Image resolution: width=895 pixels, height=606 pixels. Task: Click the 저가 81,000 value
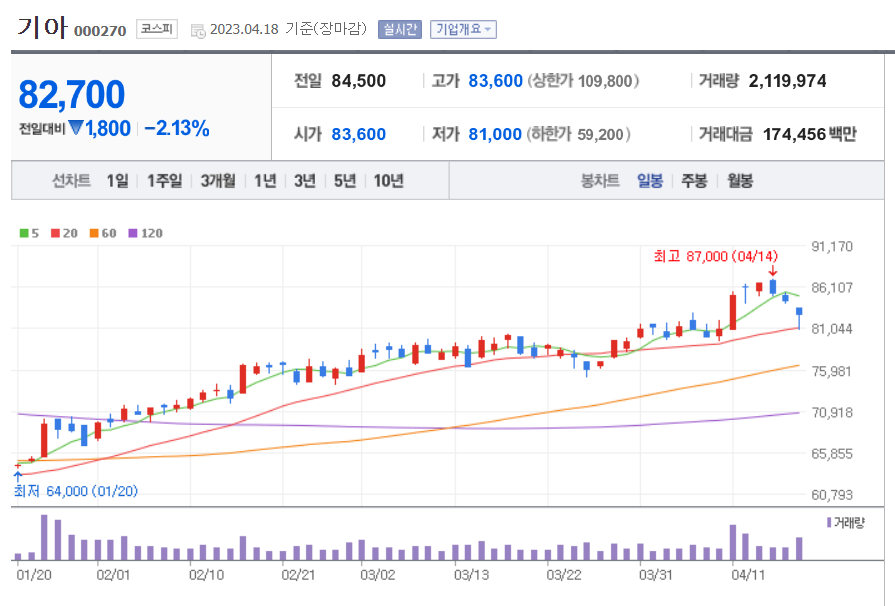coord(495,134)
